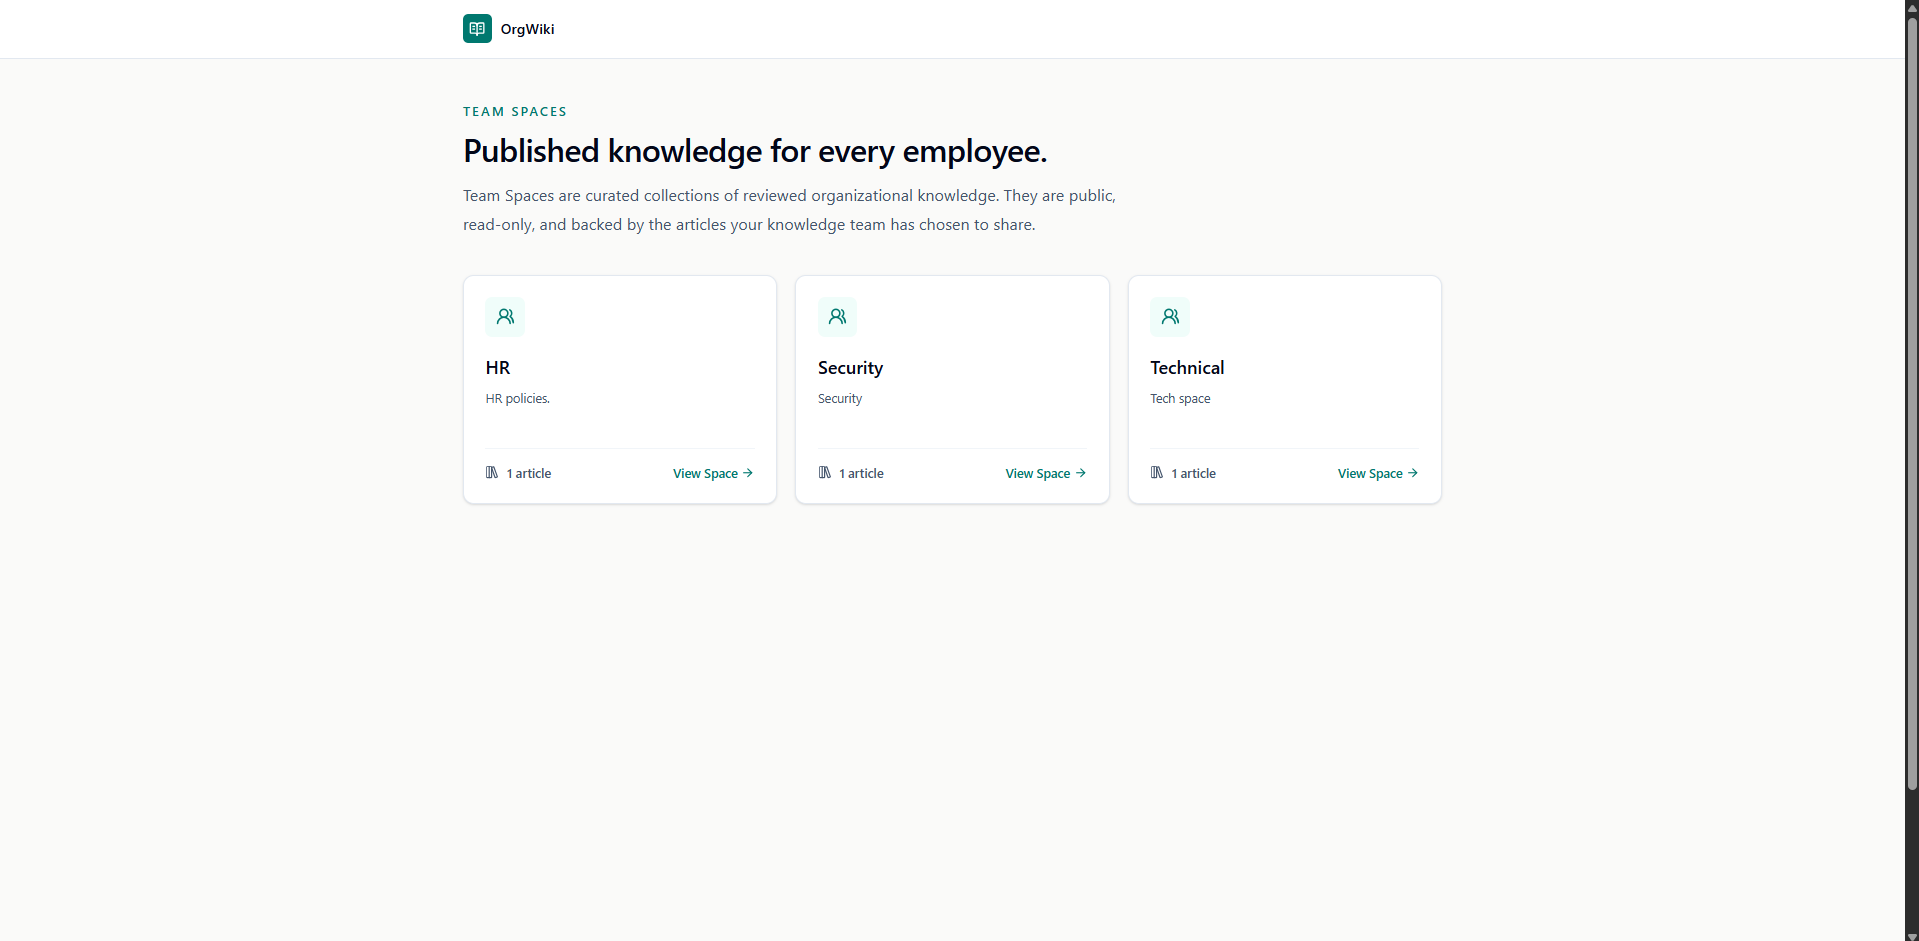Click the vertical scrollbar thumb
This screenshot has height=941, width=1919.
tap(1912, 405)
